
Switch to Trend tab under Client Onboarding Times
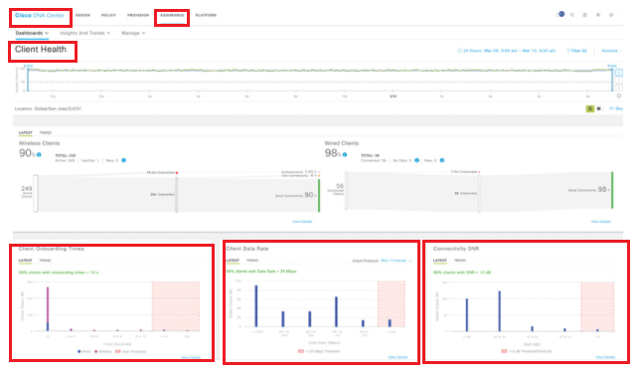[45, 261]
